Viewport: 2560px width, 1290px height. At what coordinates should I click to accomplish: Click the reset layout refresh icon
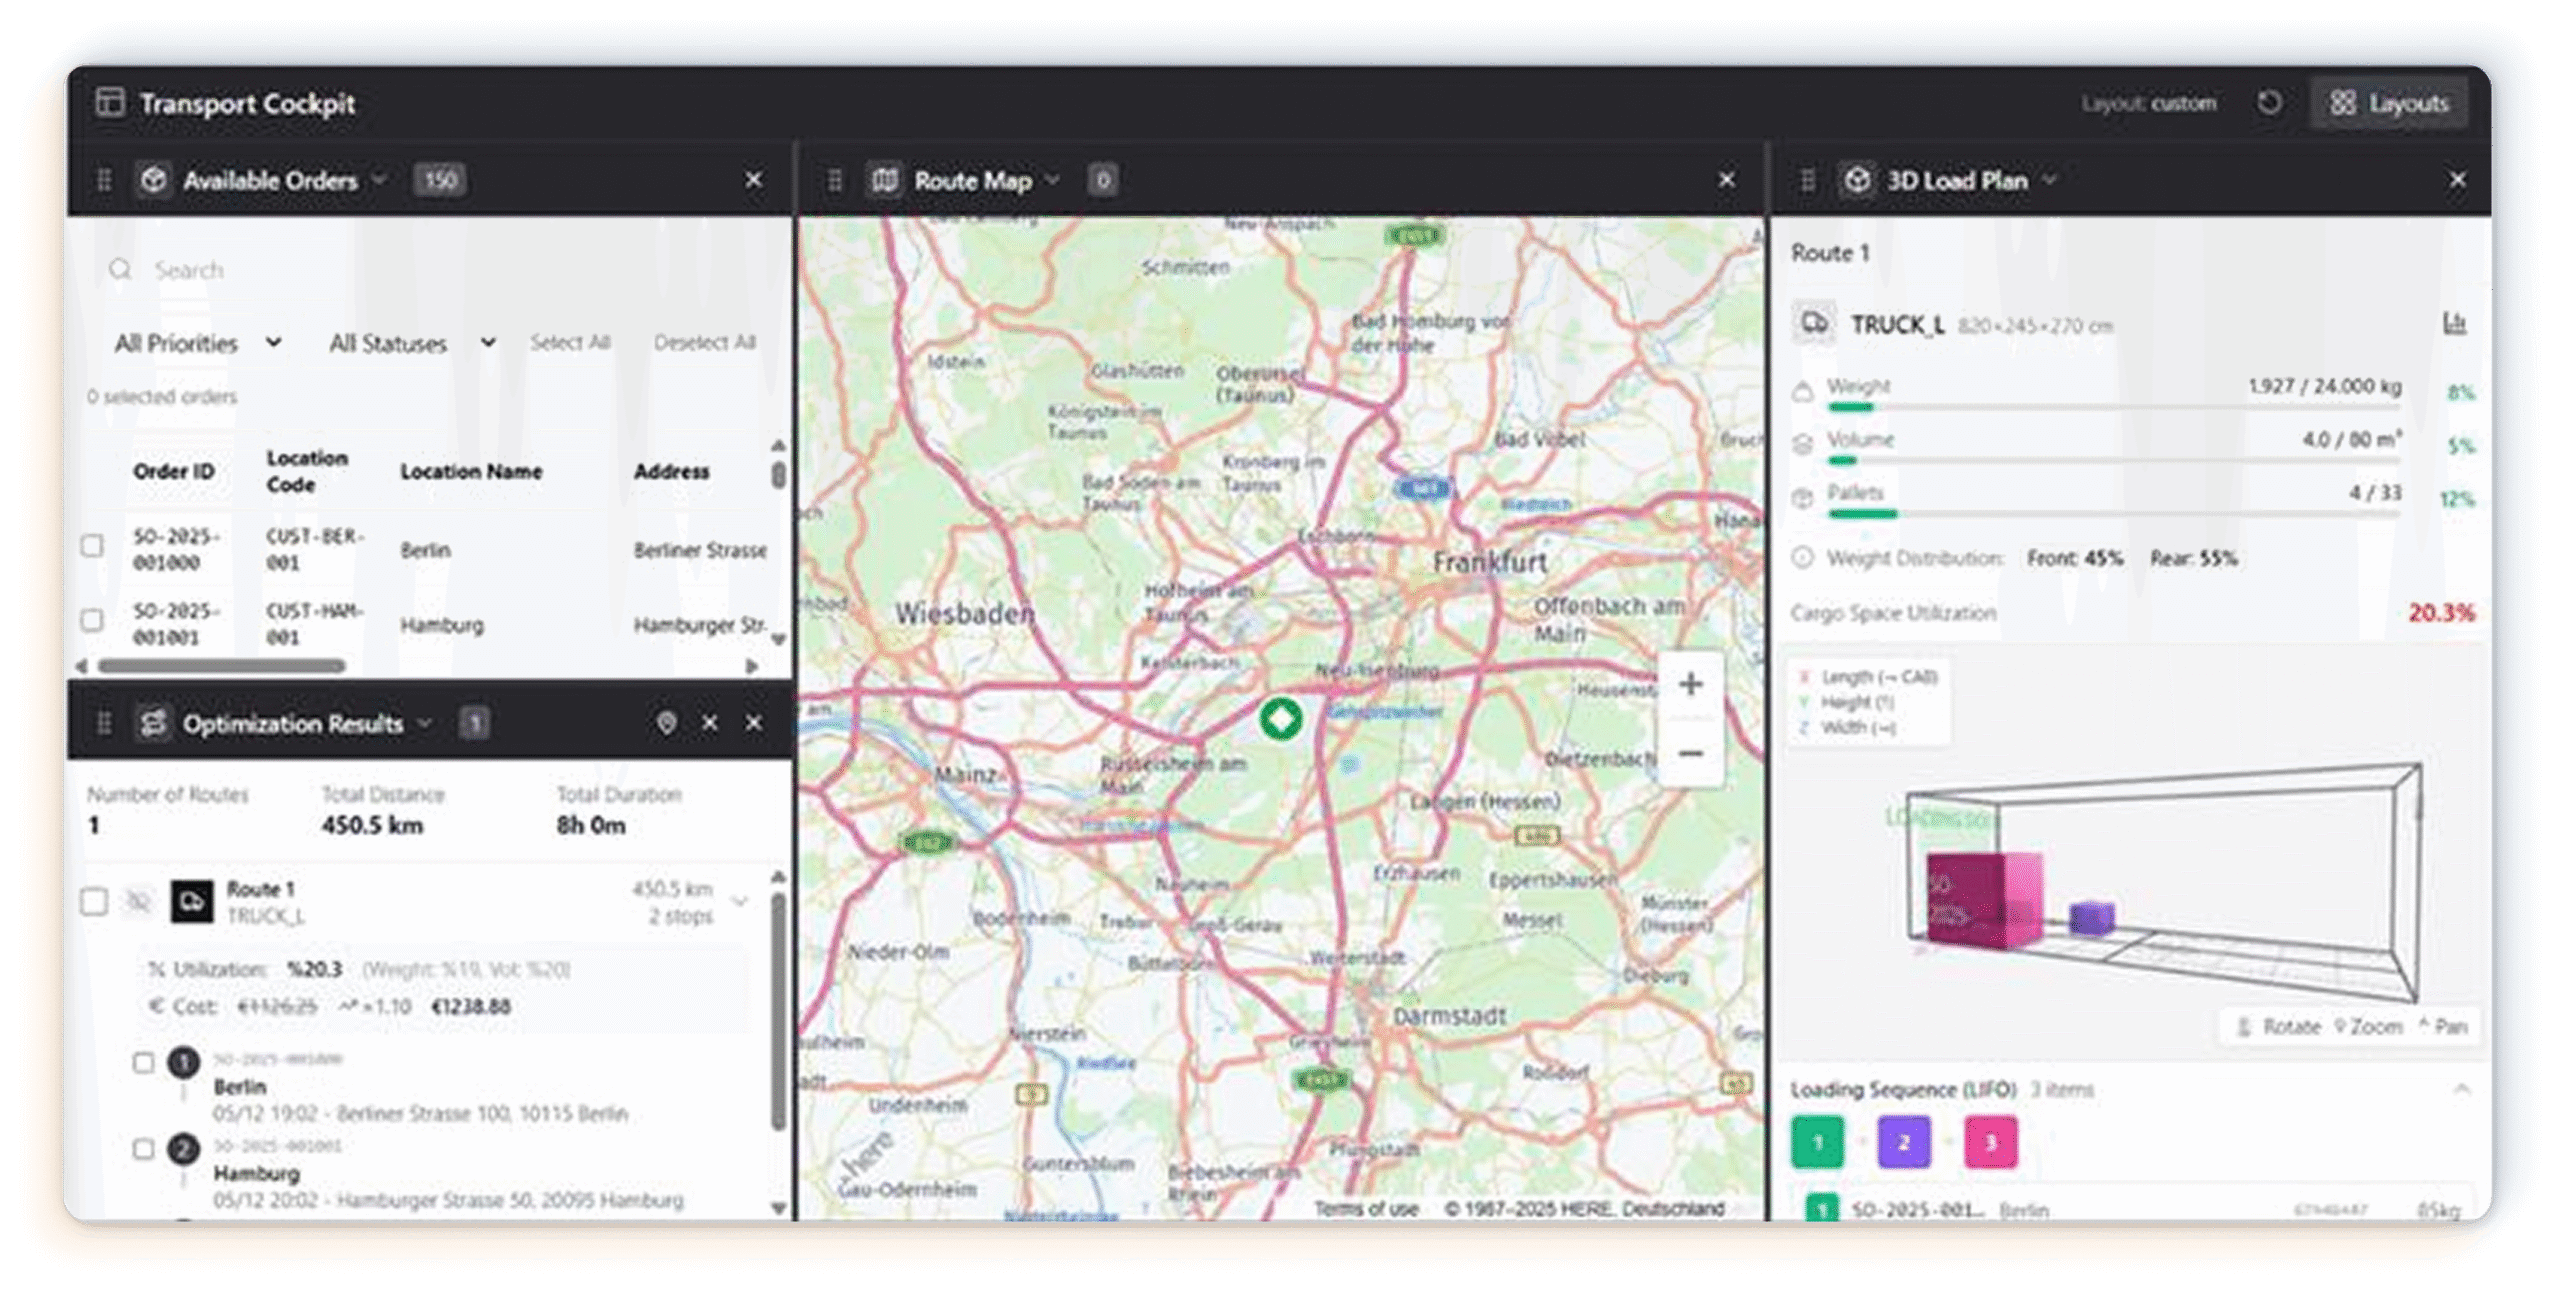2269,103
